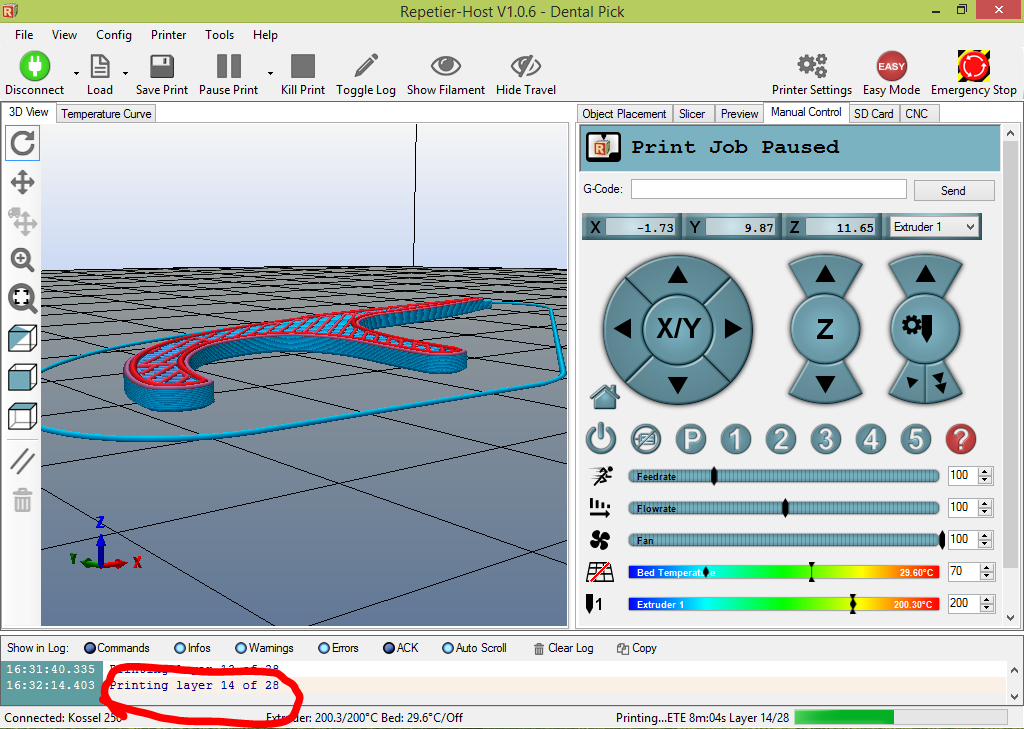This screenshot has height=729, width=1024.
Task: Click Hide Travel crossed eye icon
Action: (526, 65)
